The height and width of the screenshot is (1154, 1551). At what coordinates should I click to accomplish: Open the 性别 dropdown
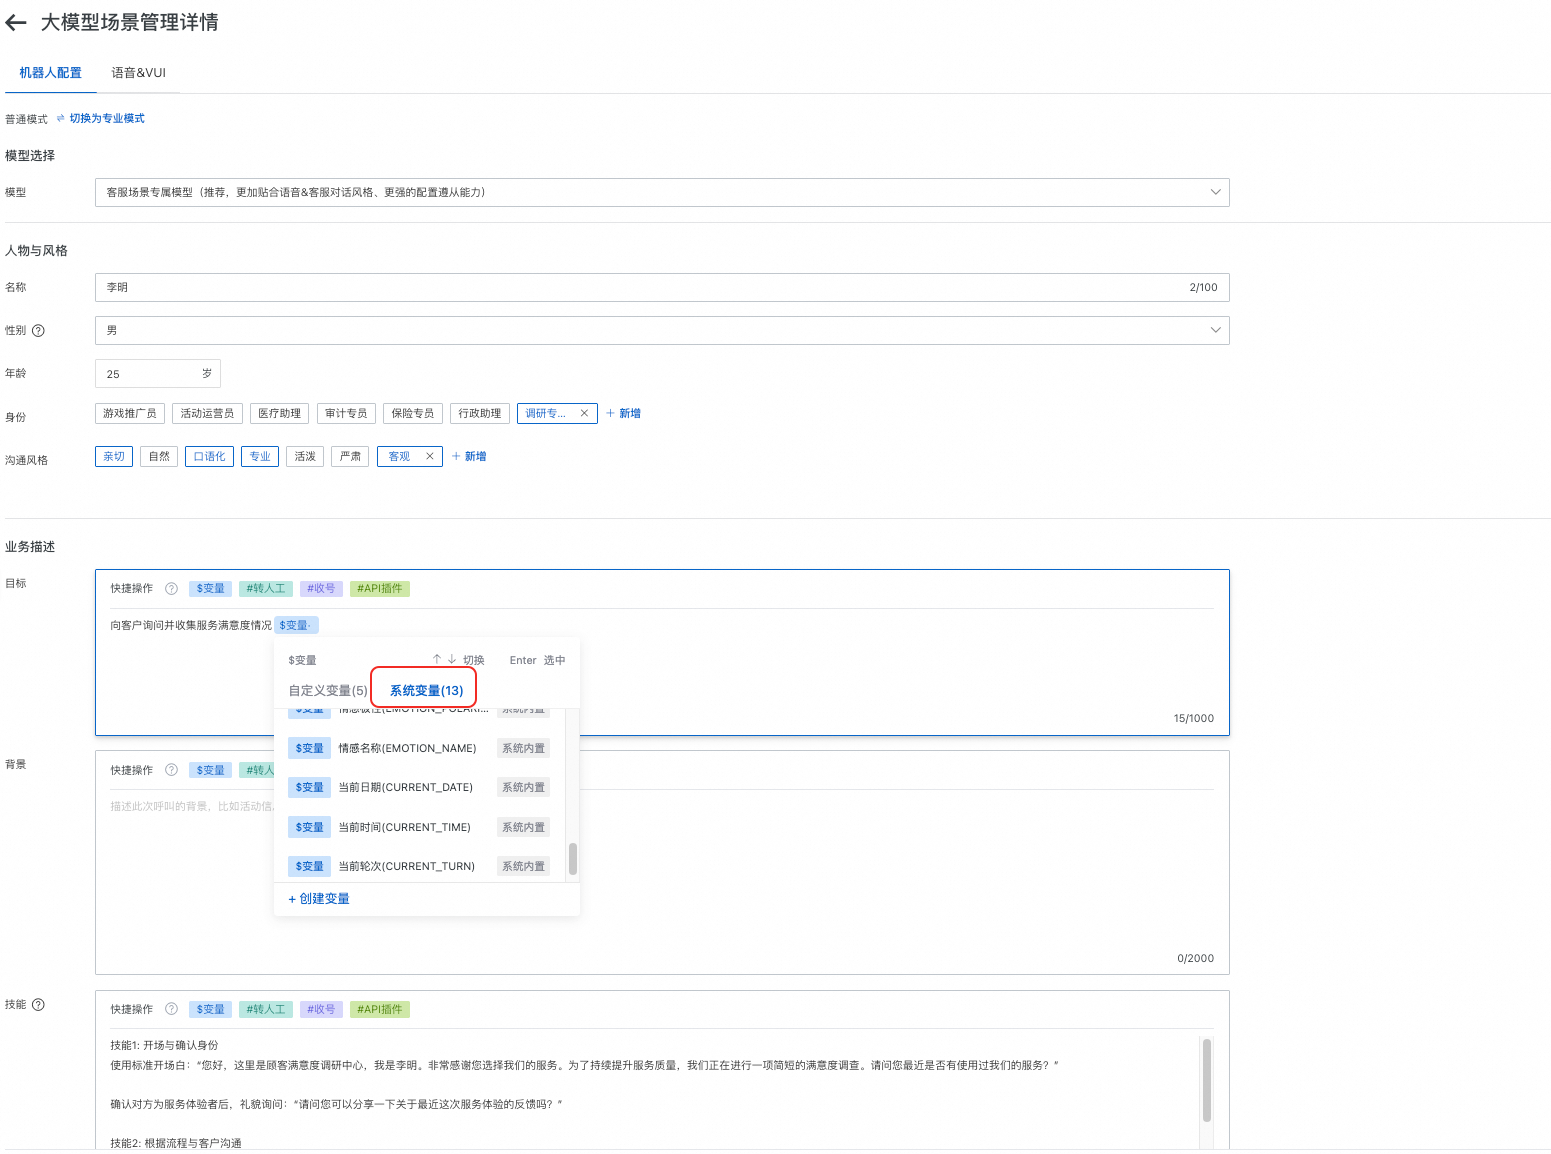(x=662, y=330)
